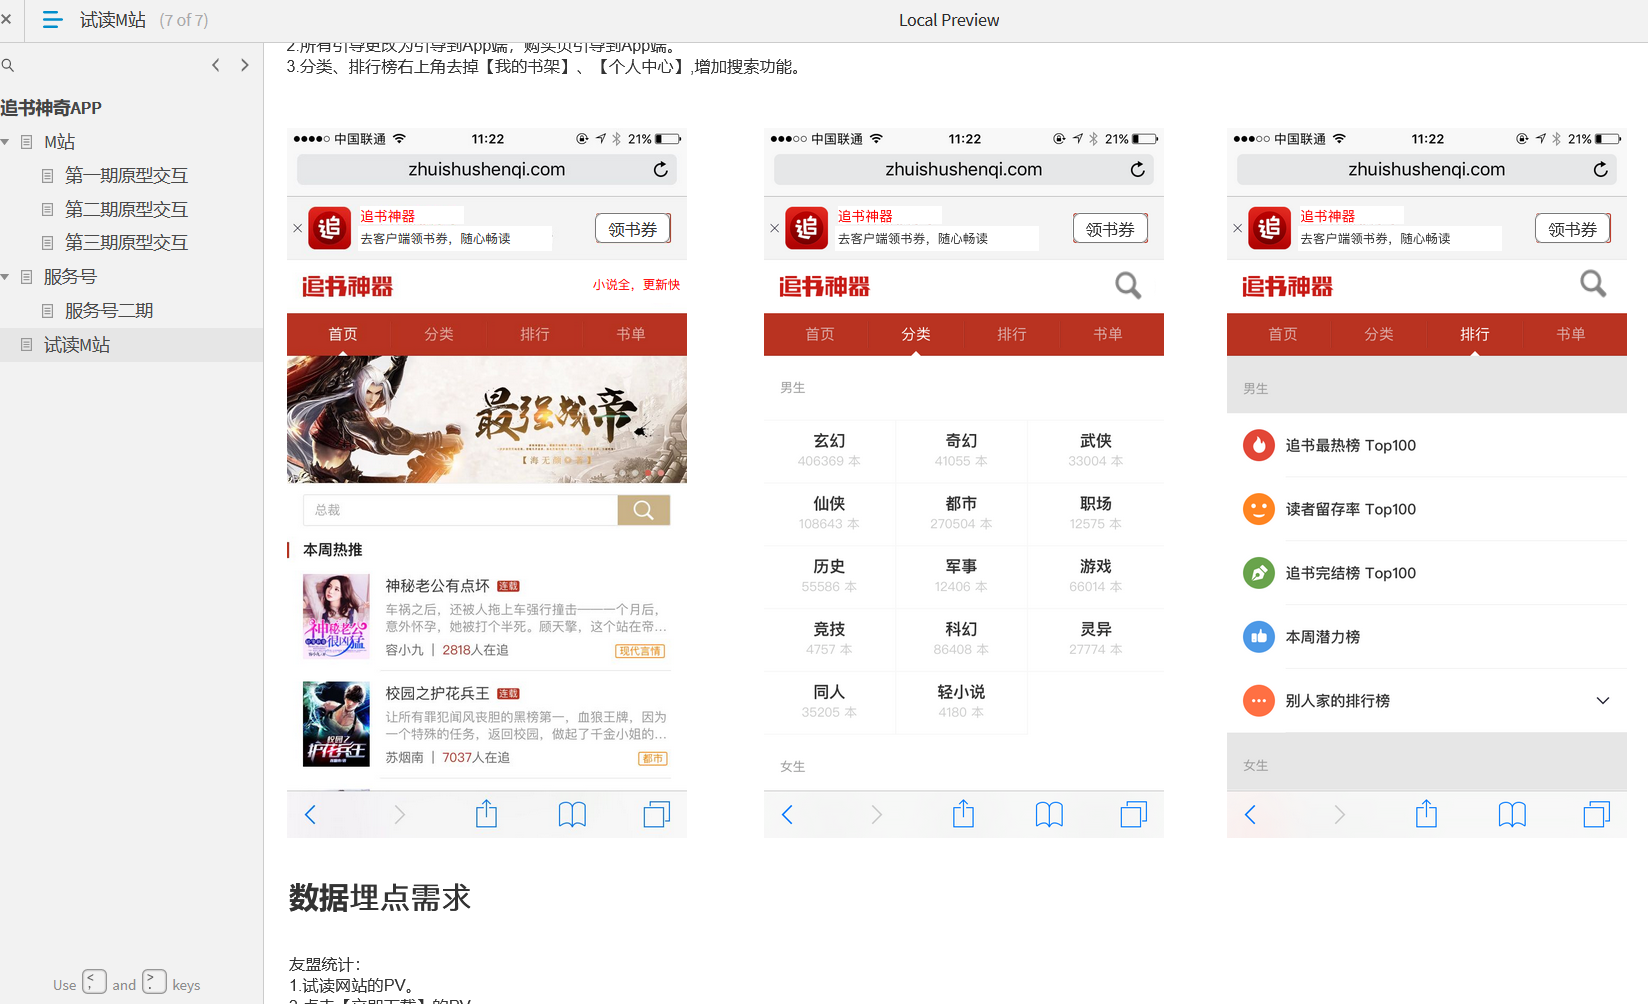Collapse the M站 folder in sitemap
The image size is (1648, 1004).
pyautogui.click(x=5, y=142)
